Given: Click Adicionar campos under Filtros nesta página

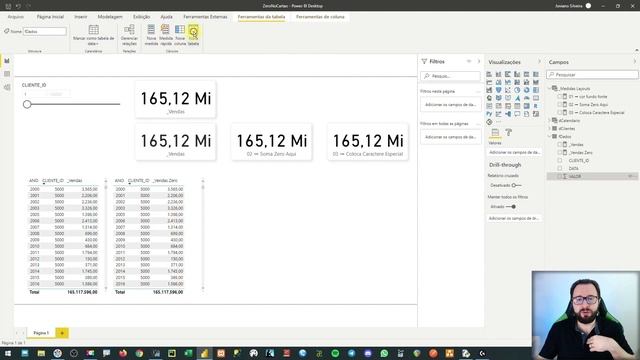Looking at the screenshot, I should click(451, 105).
